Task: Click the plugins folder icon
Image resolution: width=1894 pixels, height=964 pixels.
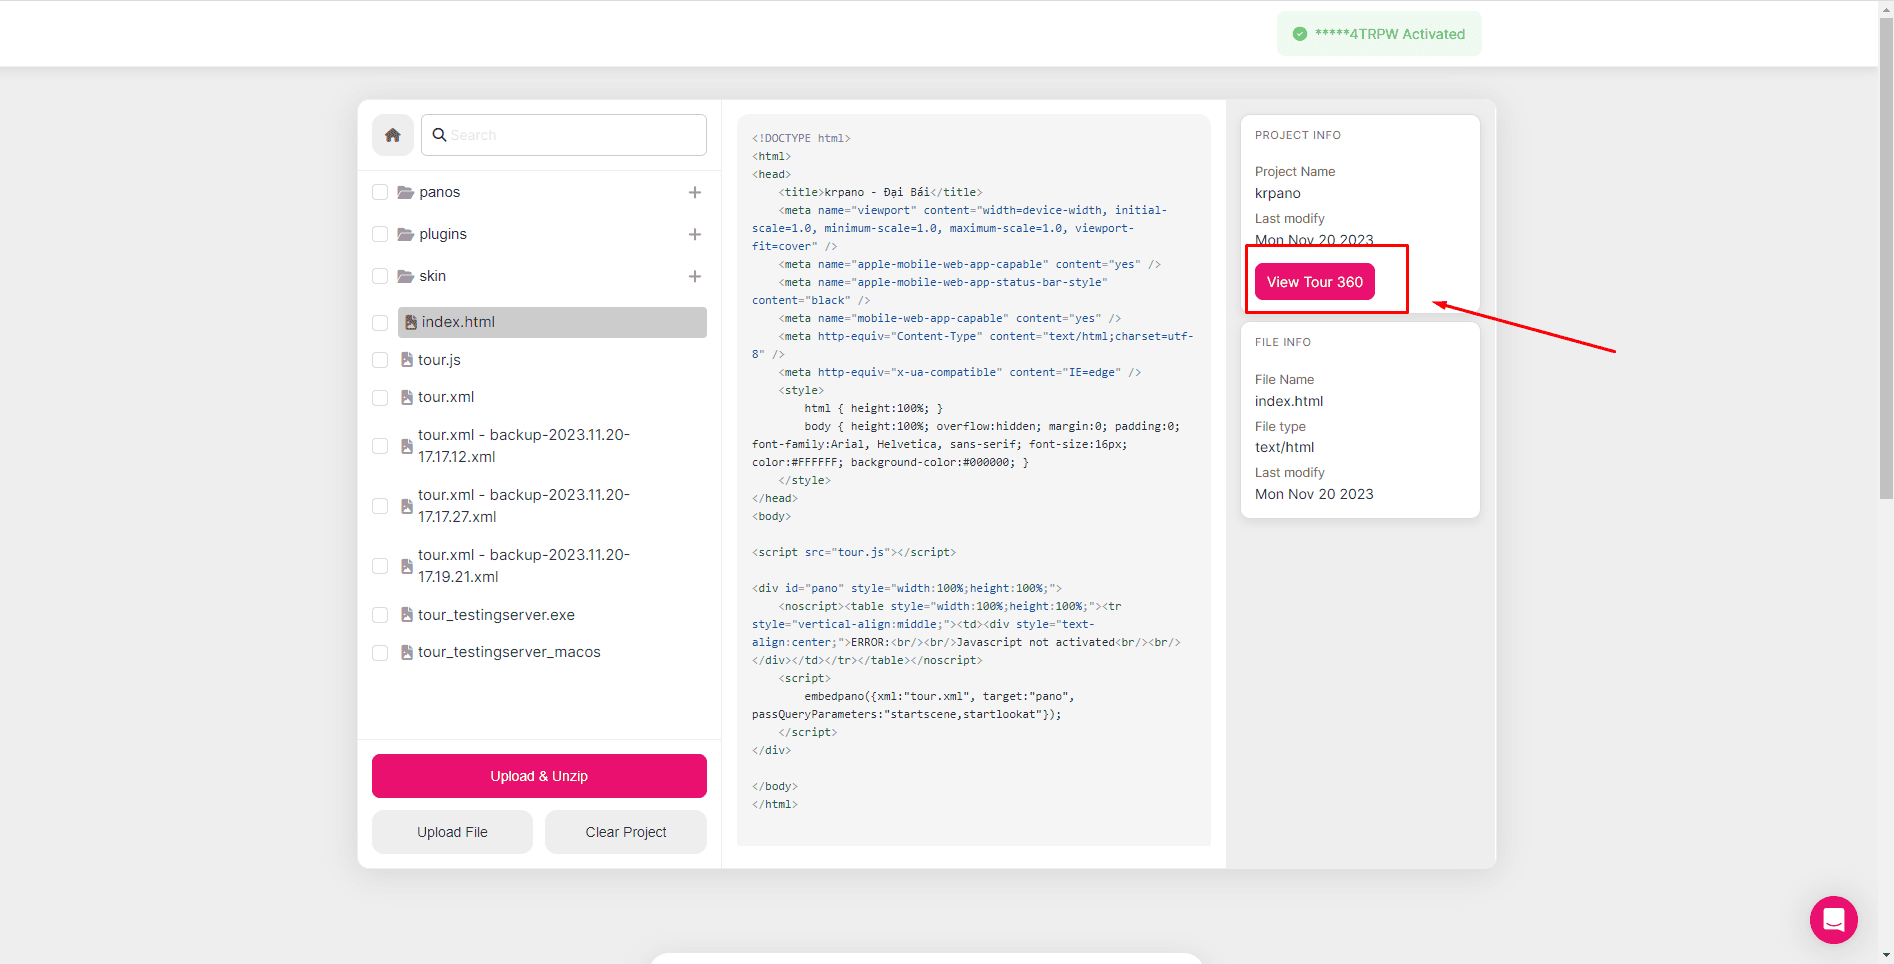Action: coord(406,234)
